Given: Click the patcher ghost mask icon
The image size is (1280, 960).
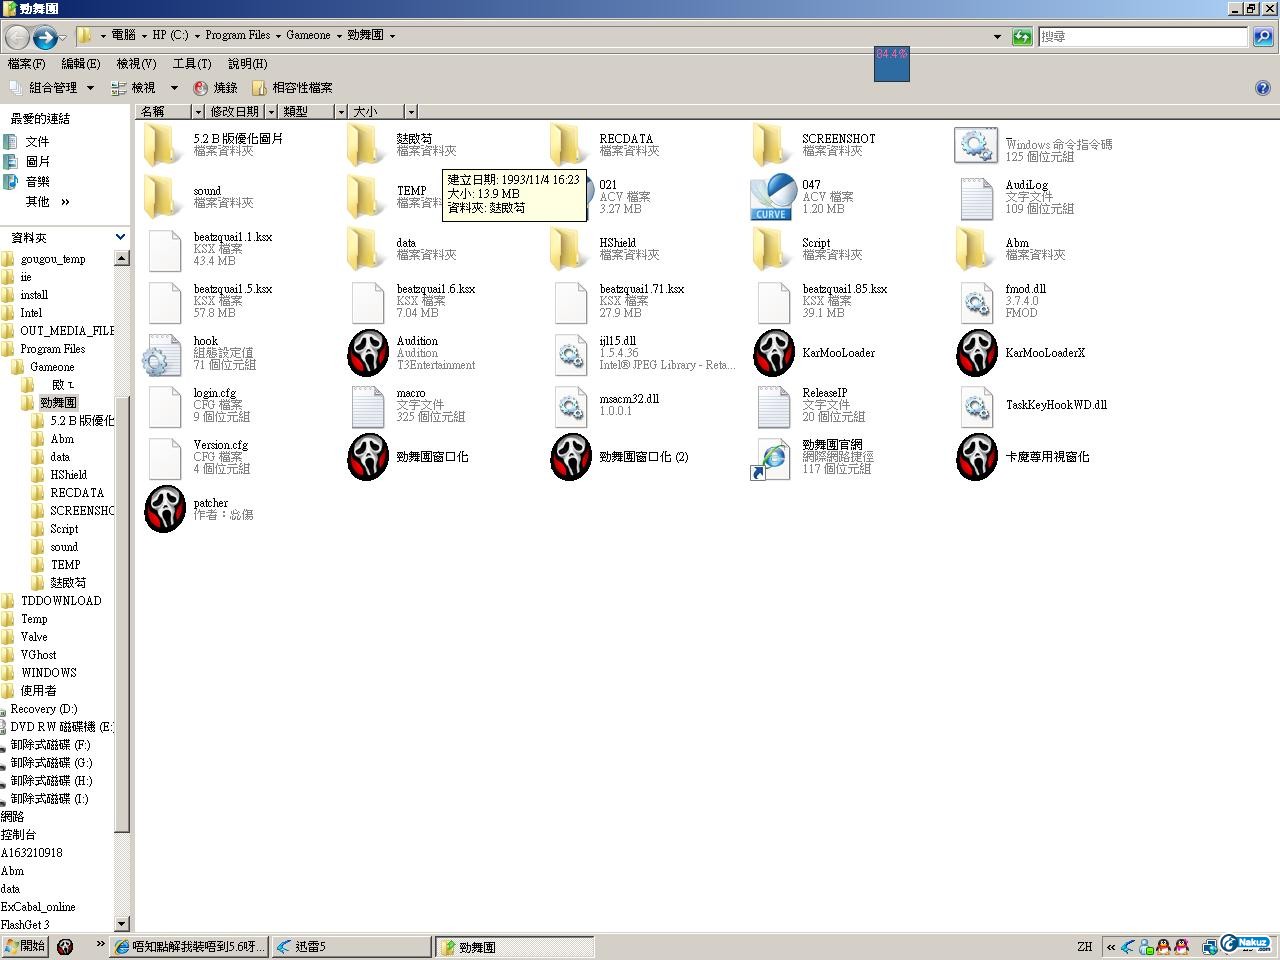Looking at the screenshot, I should click(x=165, y=509).
